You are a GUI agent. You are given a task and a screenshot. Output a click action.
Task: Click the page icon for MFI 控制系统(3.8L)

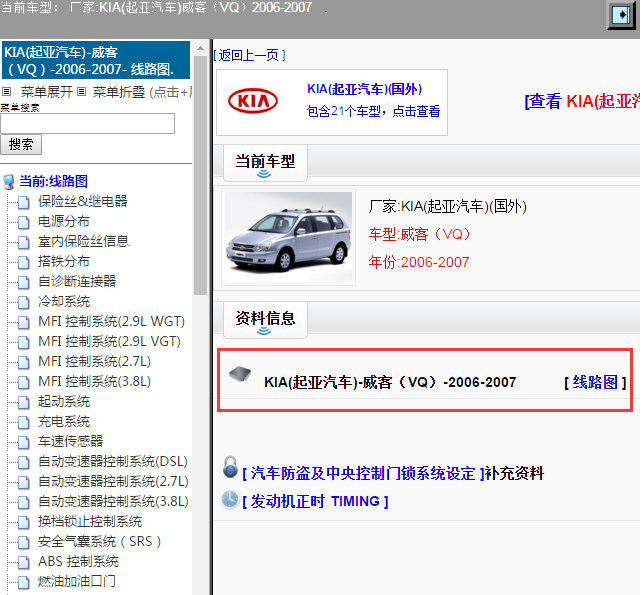click(x=24, y=382)
